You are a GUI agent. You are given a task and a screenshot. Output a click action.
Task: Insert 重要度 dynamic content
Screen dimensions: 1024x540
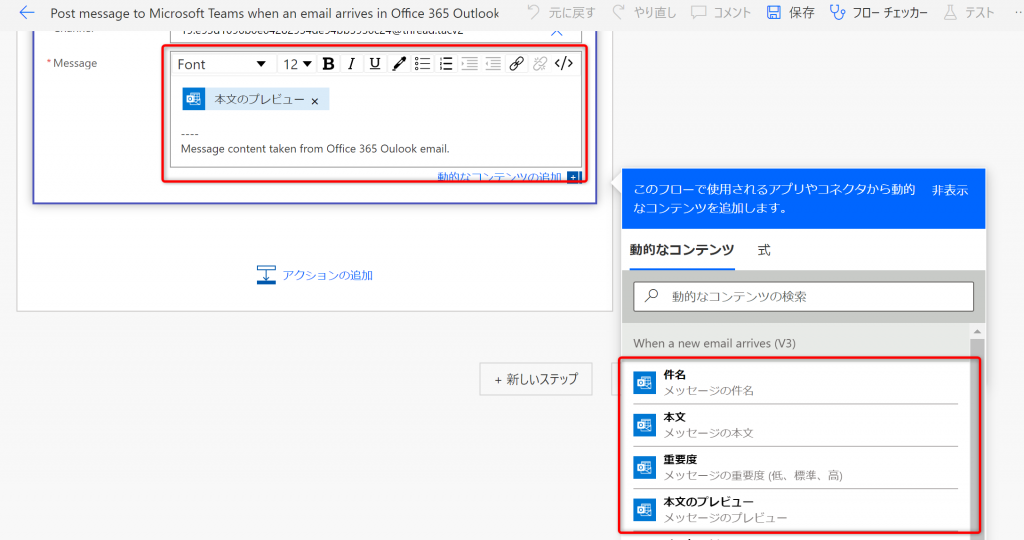(795, 468)
